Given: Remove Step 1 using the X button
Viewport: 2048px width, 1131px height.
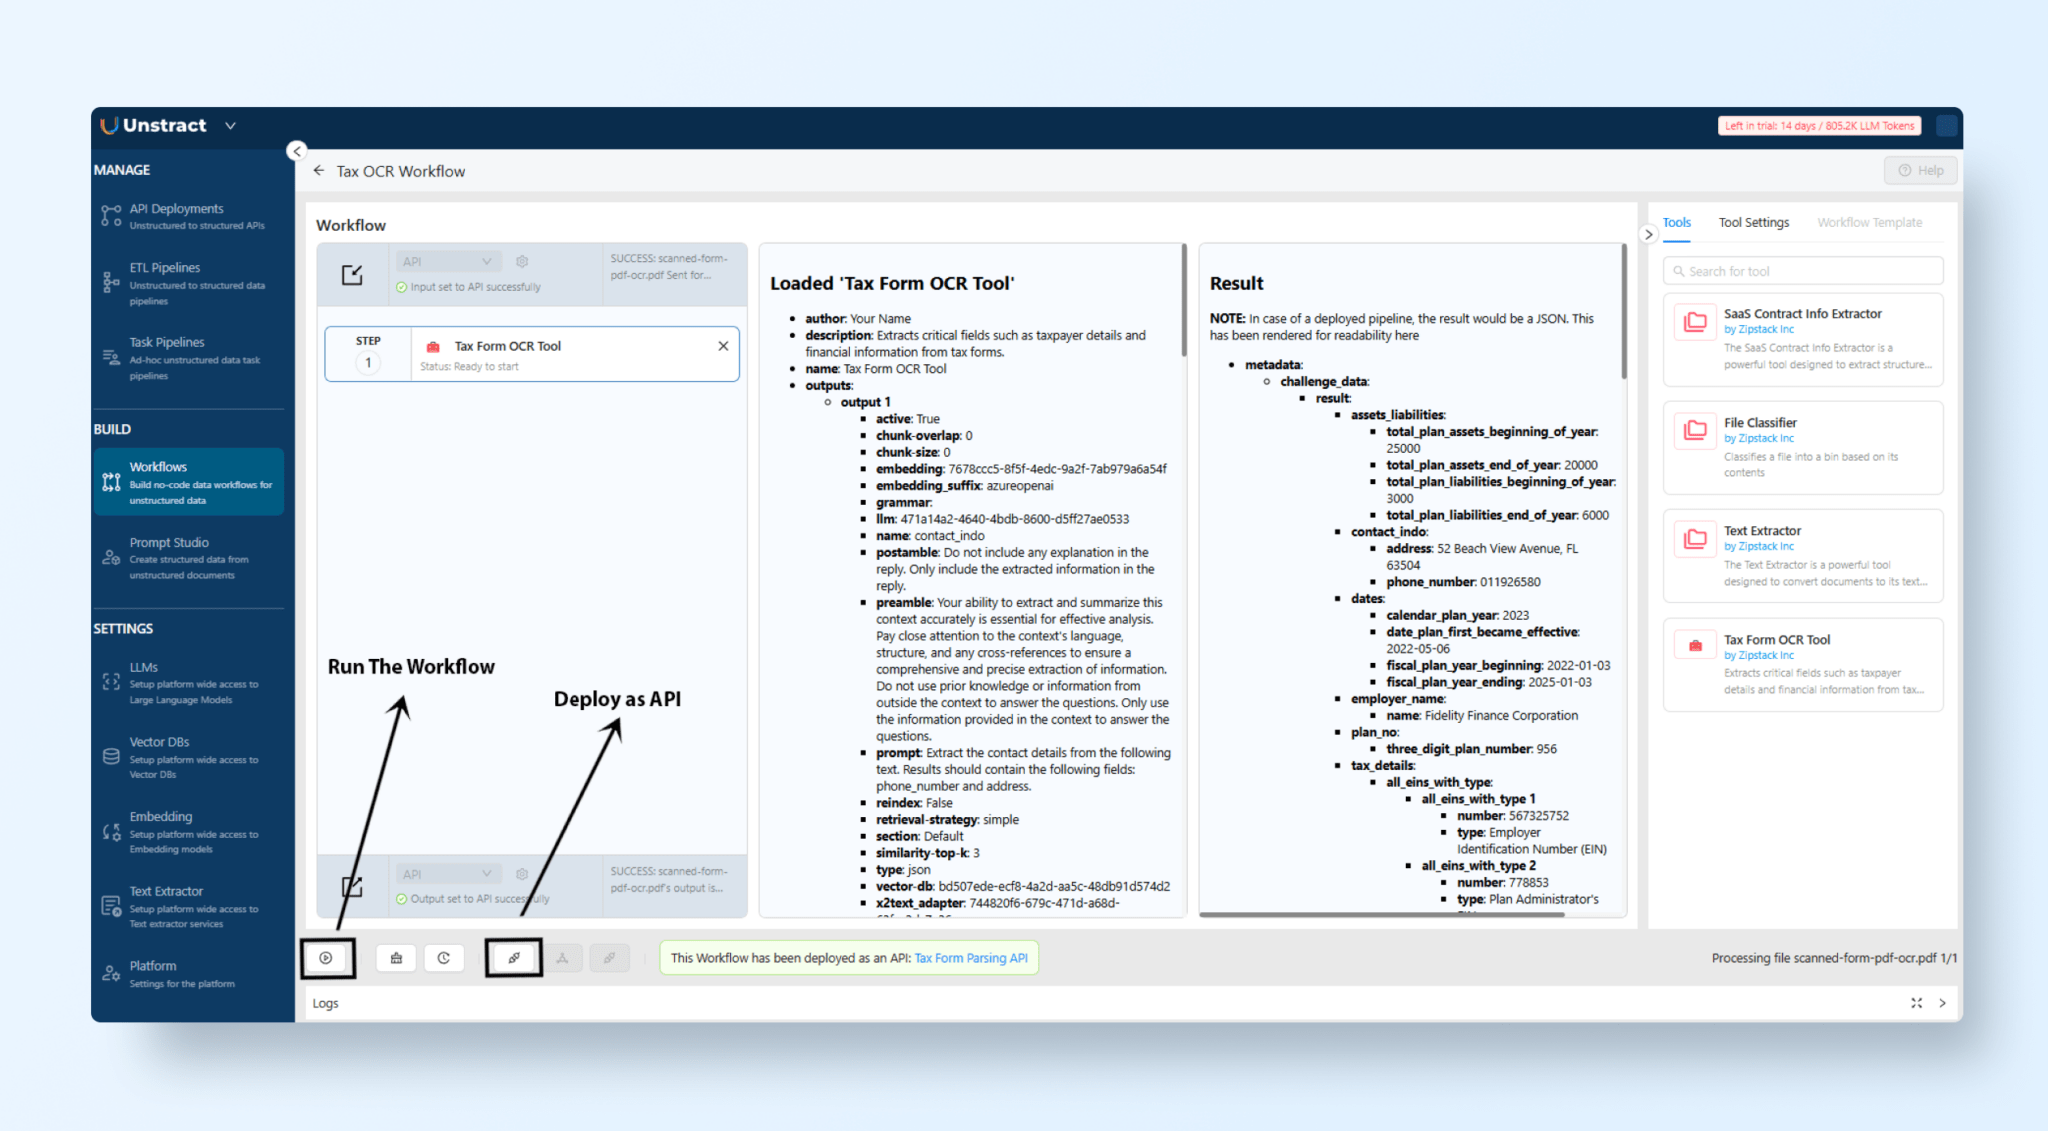Looking at the screenshot, I should click(x=723, y=345).
